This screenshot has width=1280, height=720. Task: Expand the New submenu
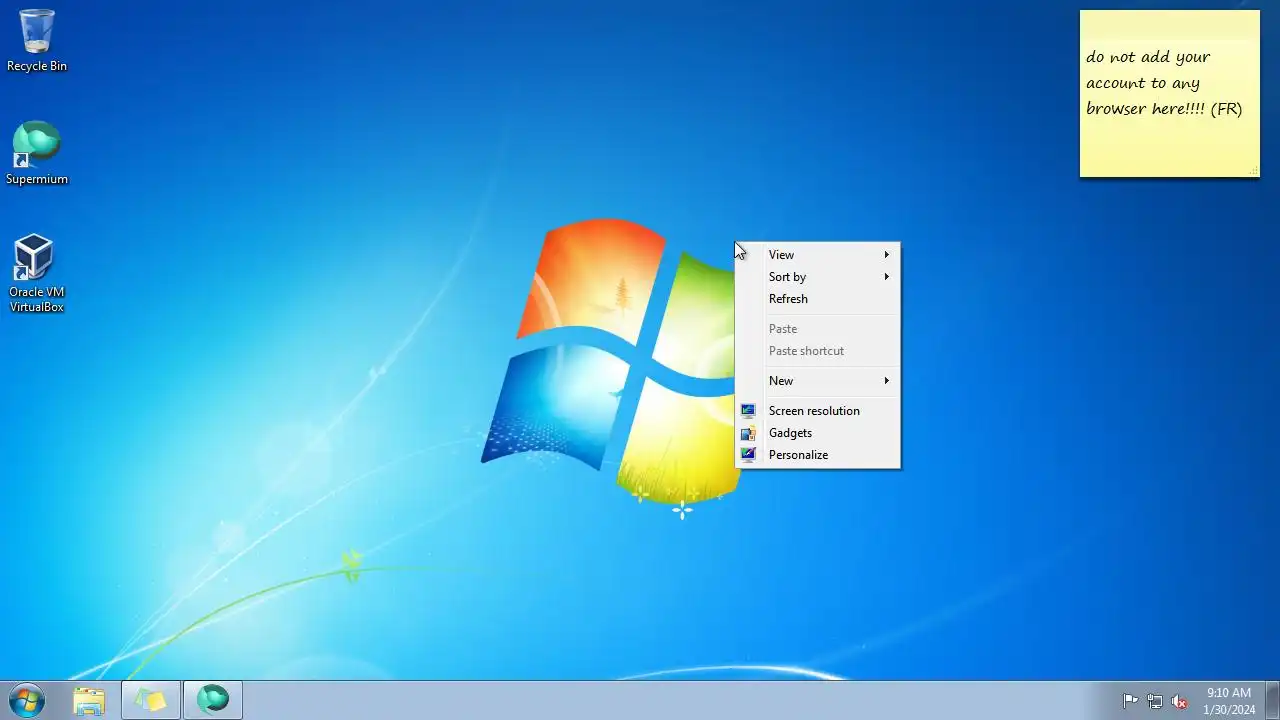click(818, 381)
